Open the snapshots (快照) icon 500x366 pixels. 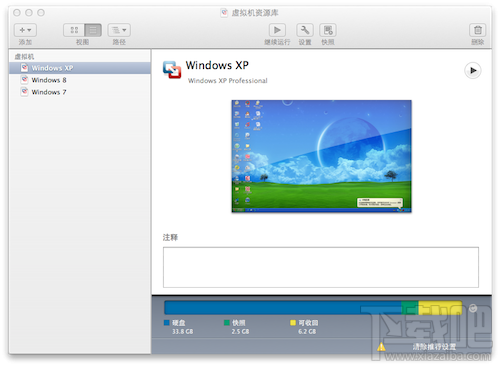pyautogui.click(x=328, y=30)
